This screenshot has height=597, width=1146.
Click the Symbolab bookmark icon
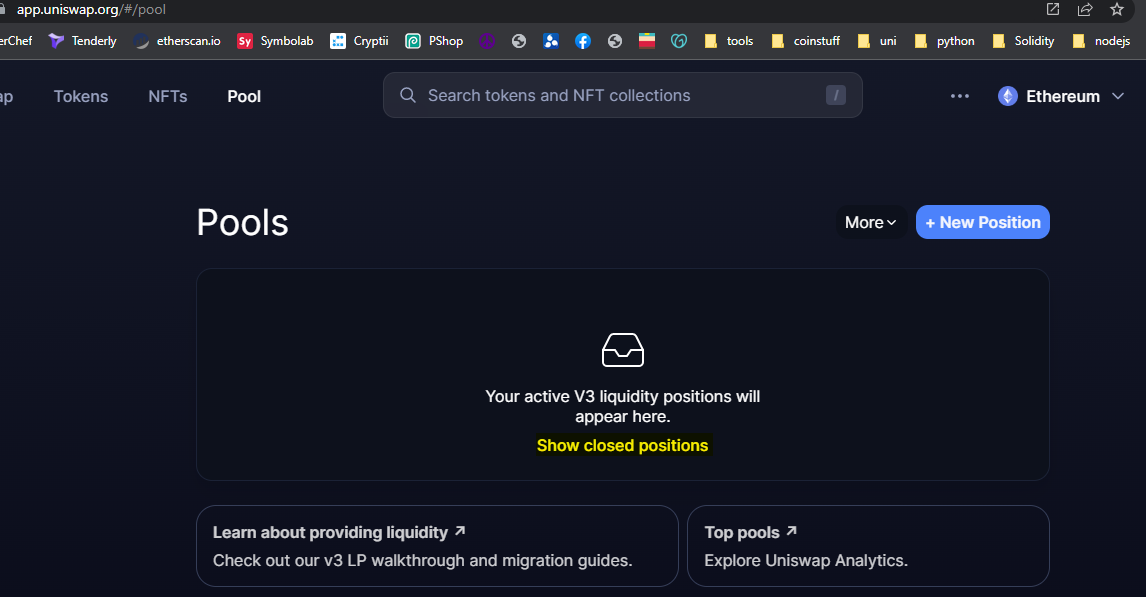[x=244, y=41]
